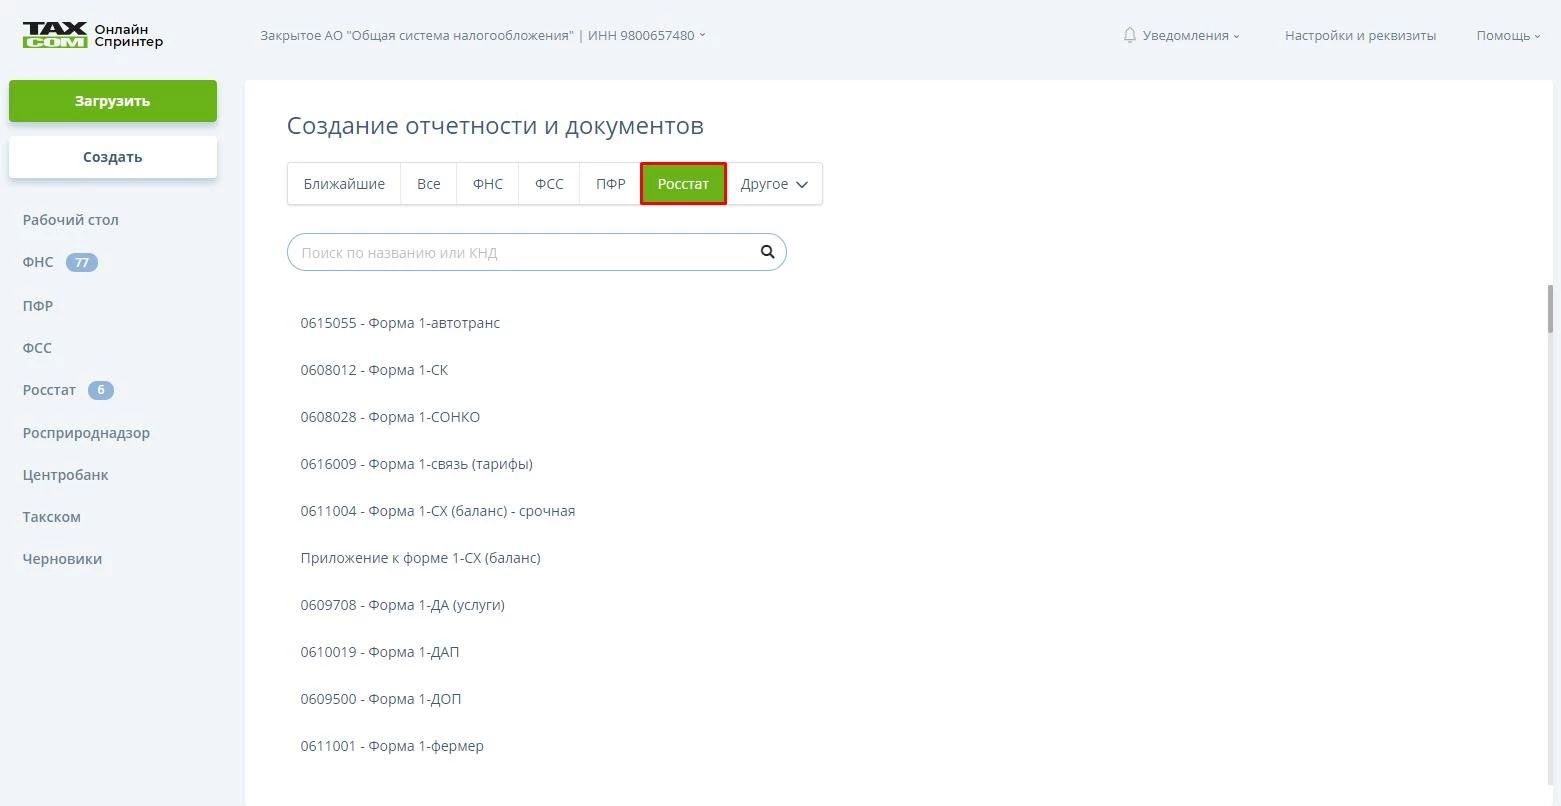1561x806 pixels.
Task: Click the Росстат badge showing 6
Action: [x=100, y=390]
